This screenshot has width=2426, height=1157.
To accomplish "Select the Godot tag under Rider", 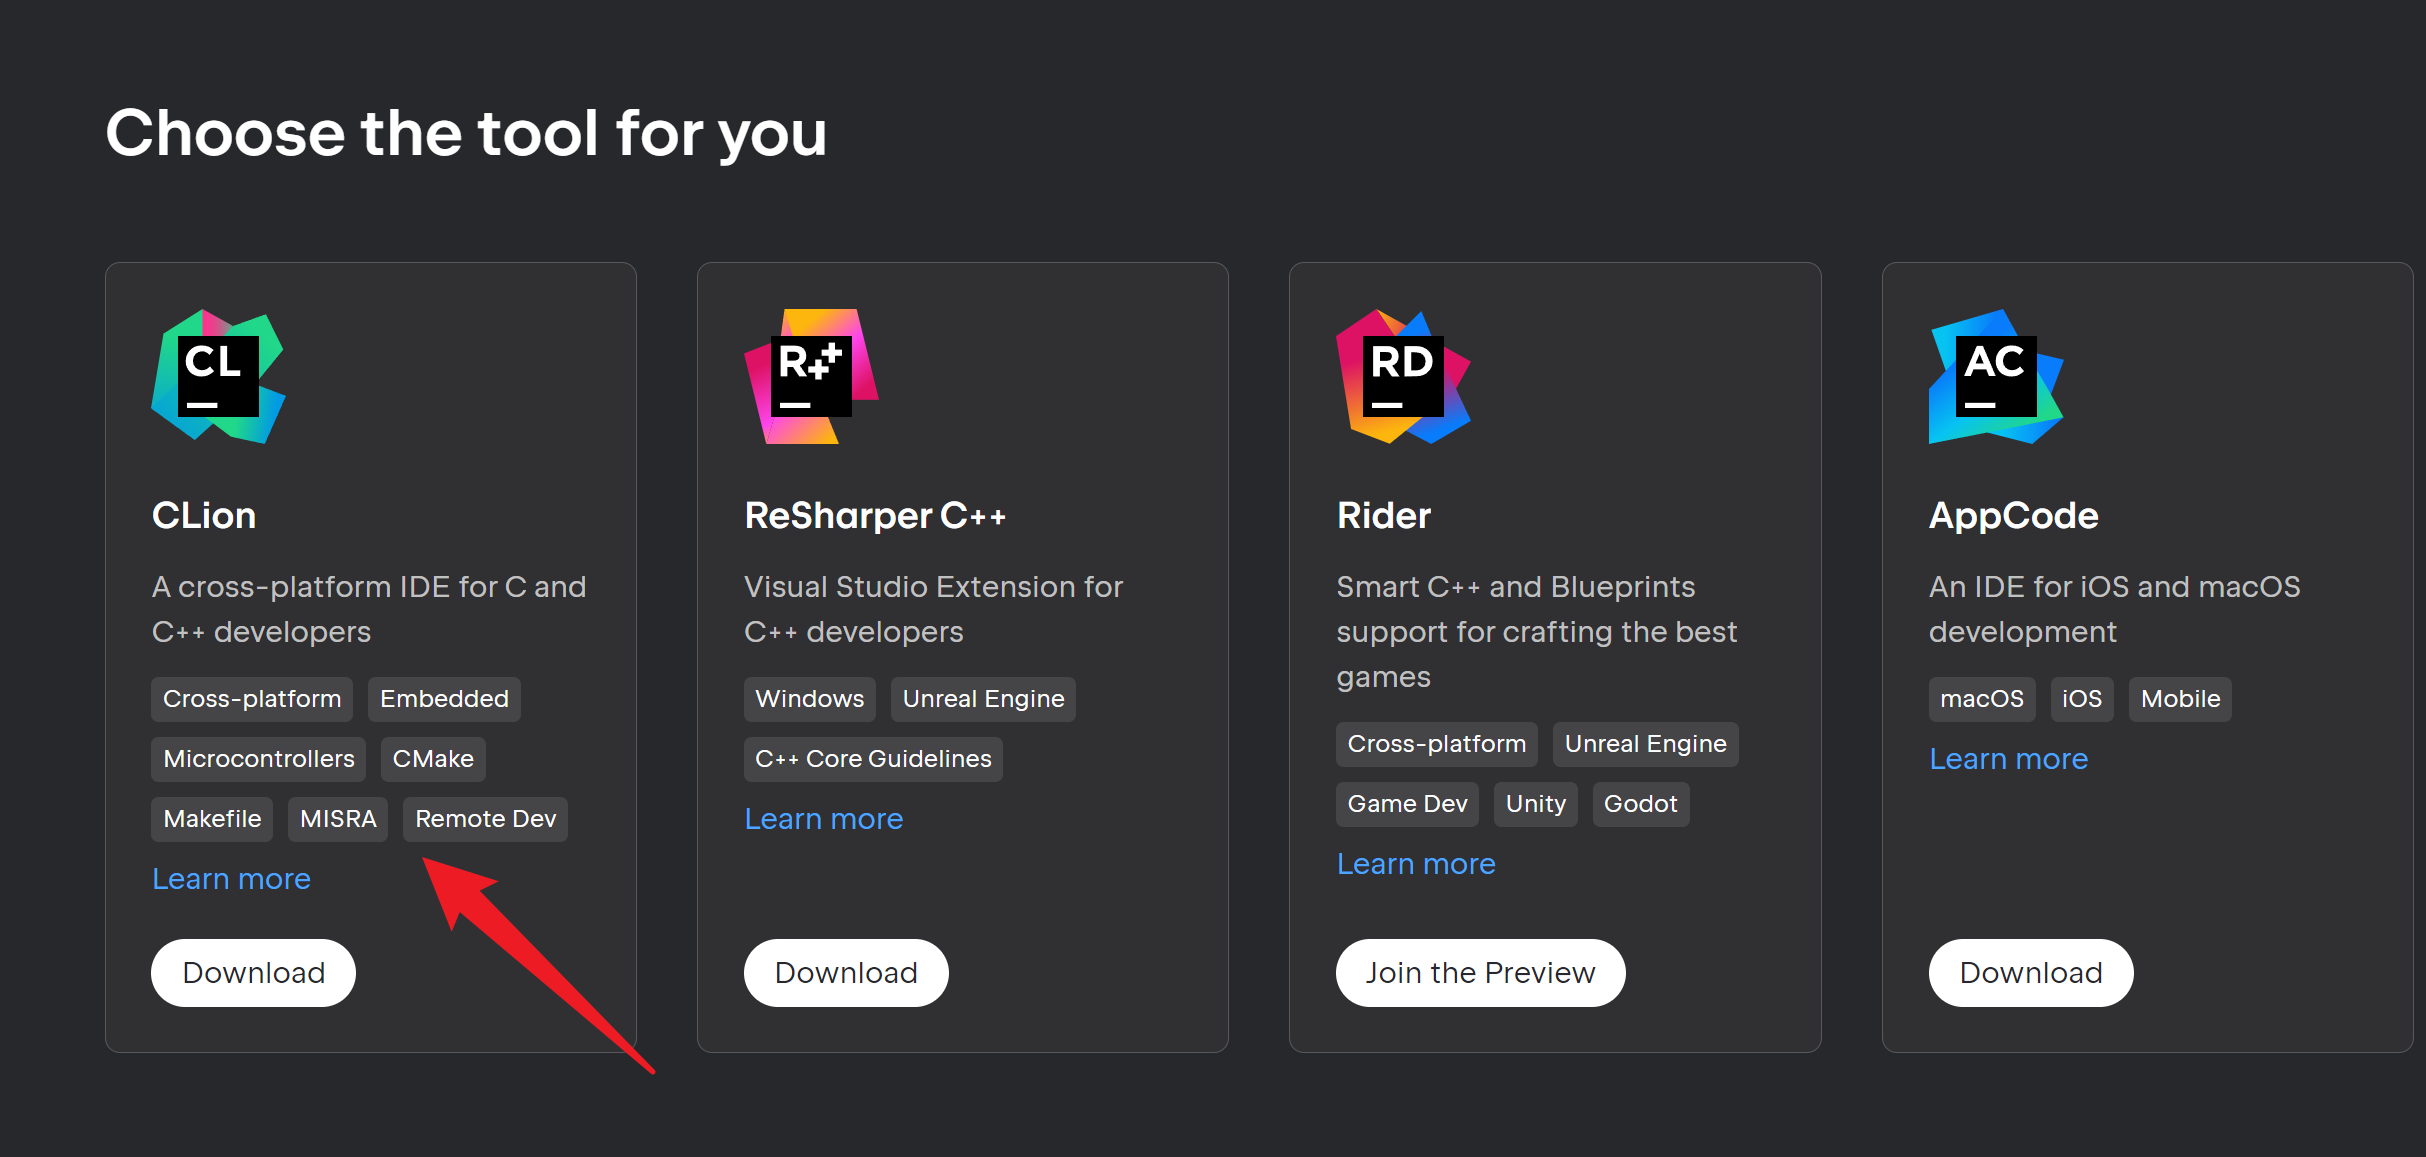I will 1640,804.
